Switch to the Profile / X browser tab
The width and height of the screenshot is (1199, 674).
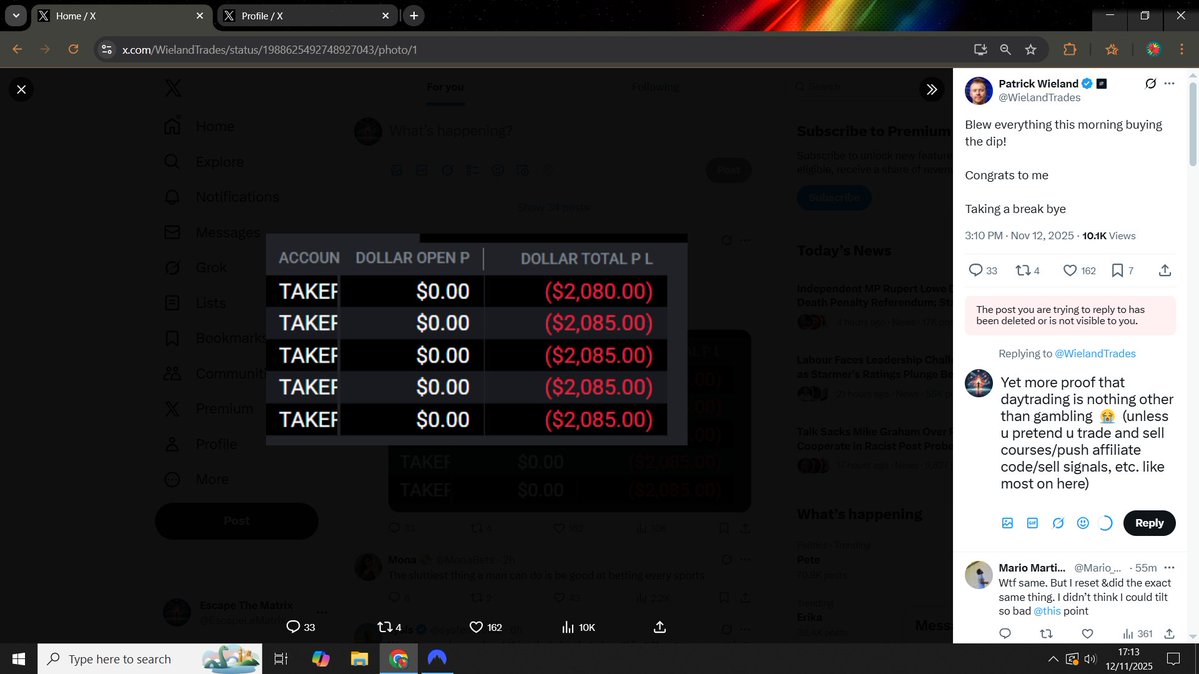307,15
